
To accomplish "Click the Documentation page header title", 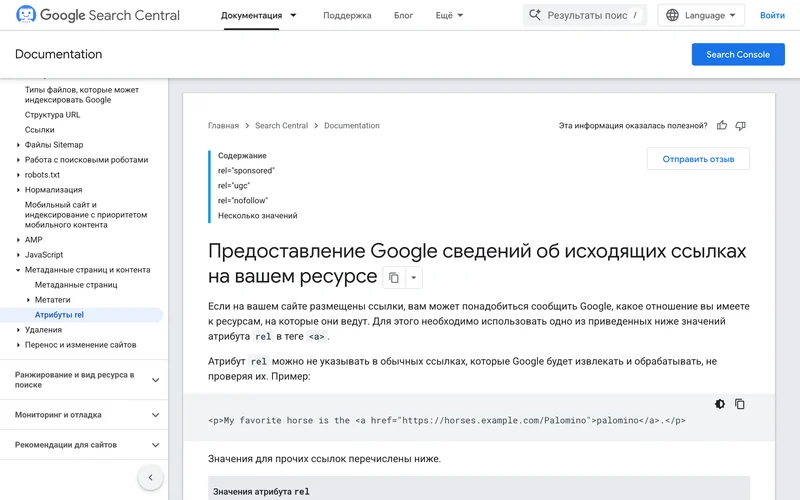I will click(x=59, y=54).
